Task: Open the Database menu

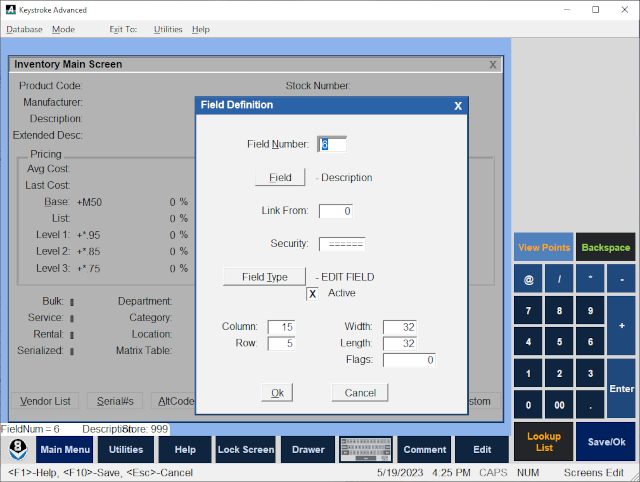Action: pos(24,29)
